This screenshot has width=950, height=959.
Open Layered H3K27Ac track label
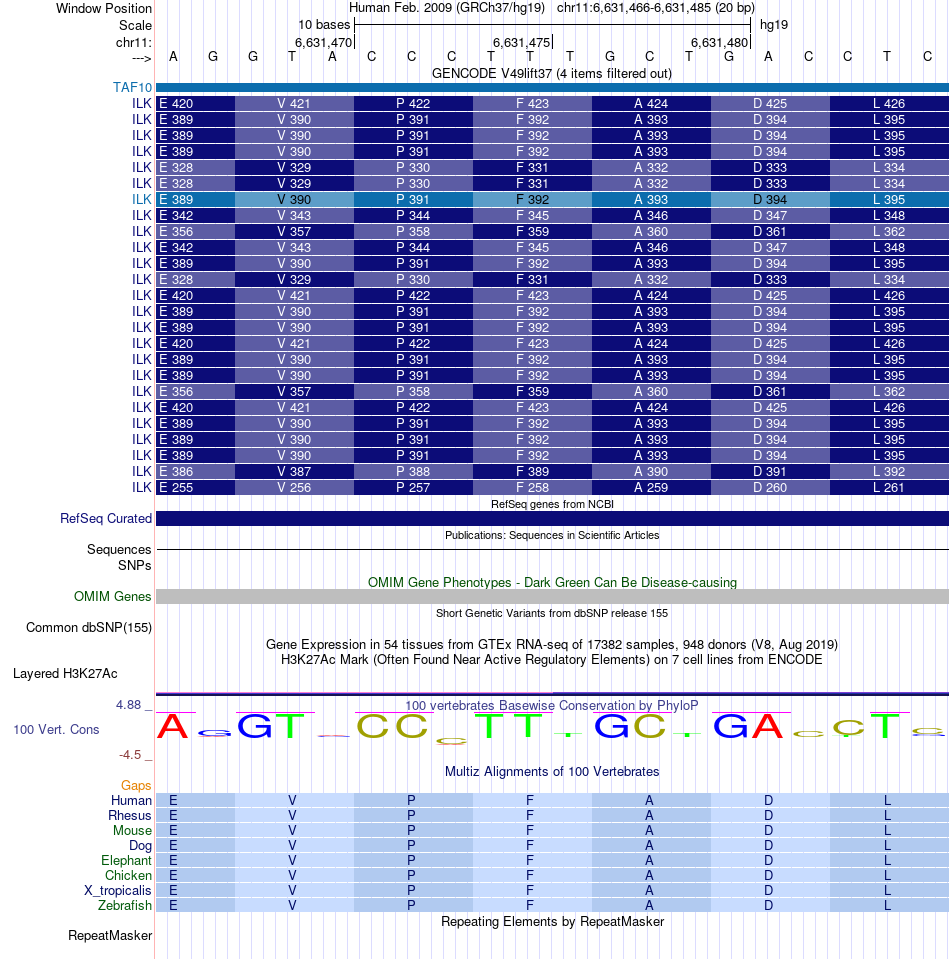[x=65, y=674]
